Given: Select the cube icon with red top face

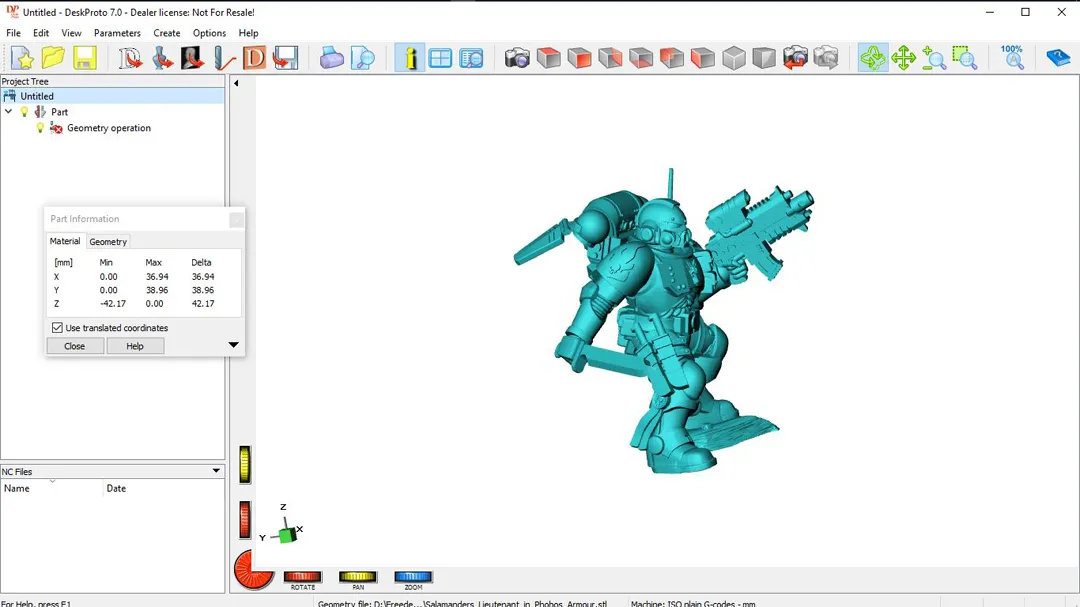Looking at the screenshot, I should 548,58.
